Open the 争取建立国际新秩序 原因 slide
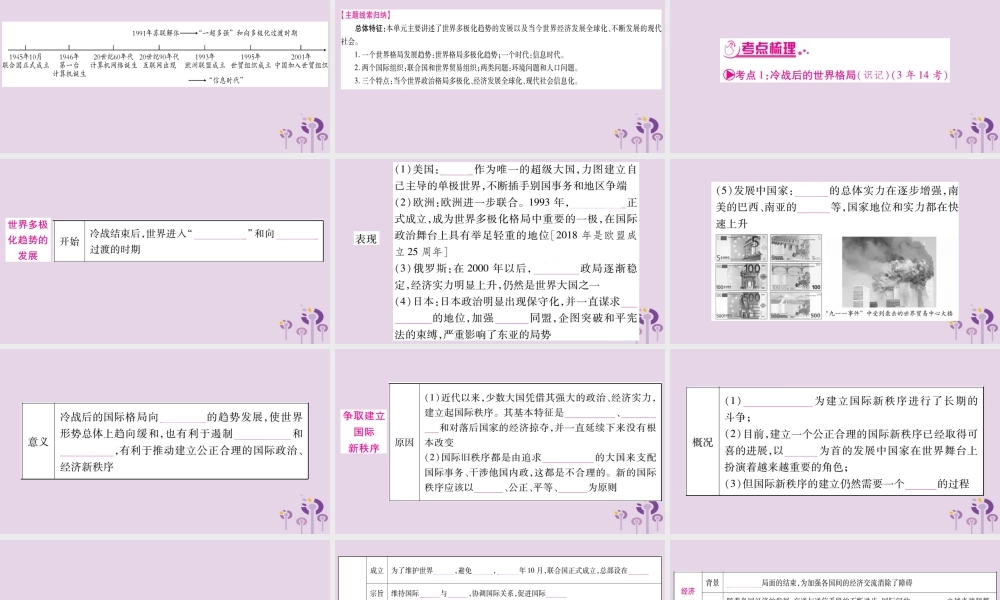This screenshot has width=1000, height=600. coord(500,441)
